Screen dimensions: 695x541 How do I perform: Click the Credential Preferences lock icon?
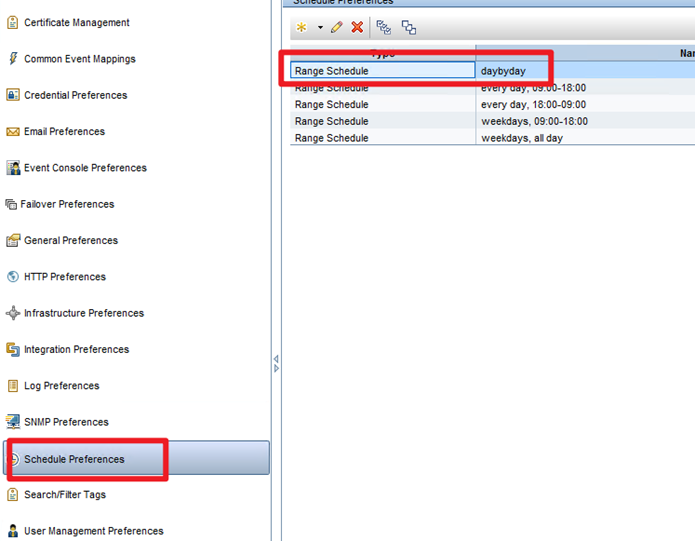click(13, 95)
